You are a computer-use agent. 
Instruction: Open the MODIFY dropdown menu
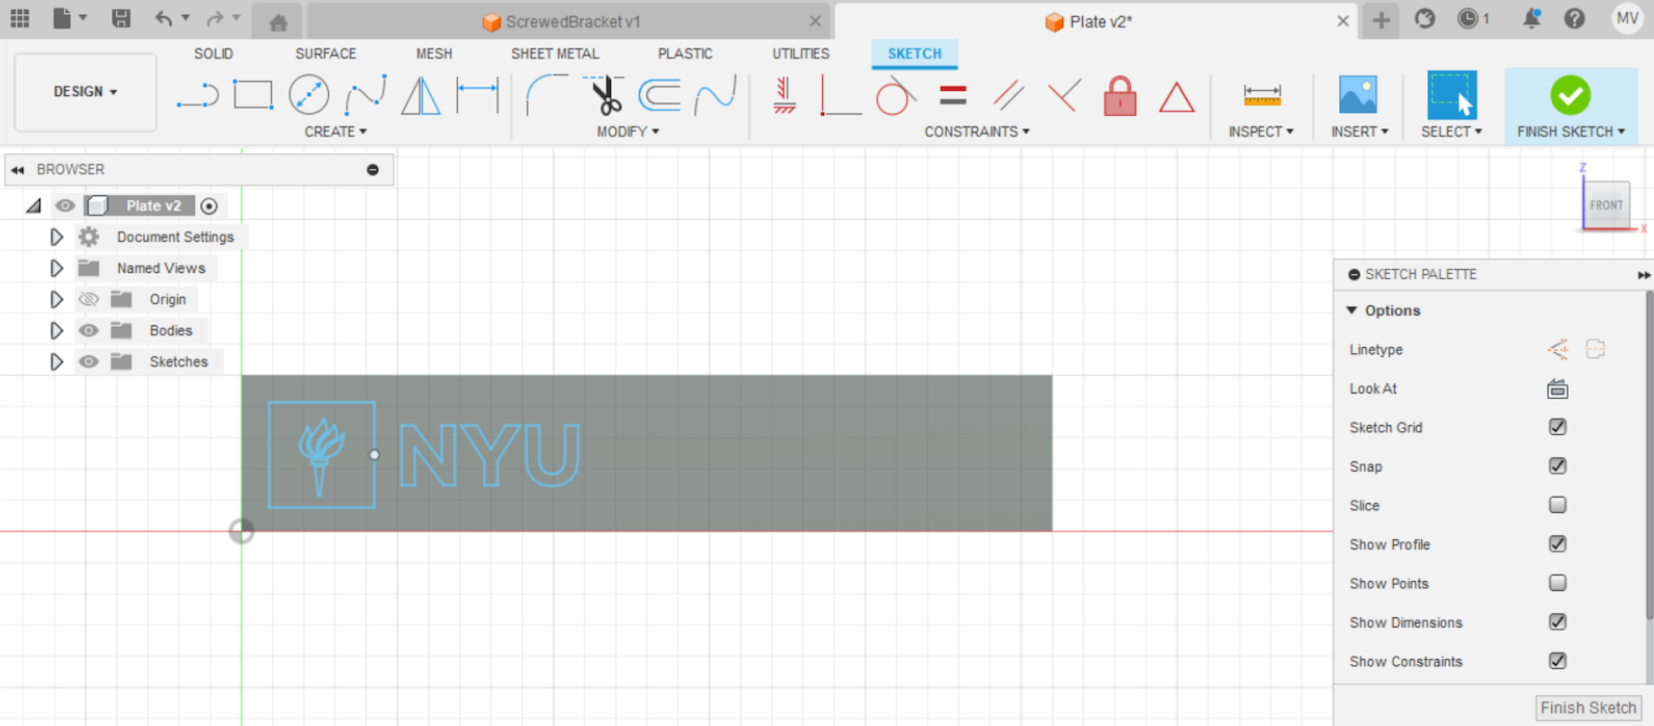pyautogui.click(x=627, y=131)
